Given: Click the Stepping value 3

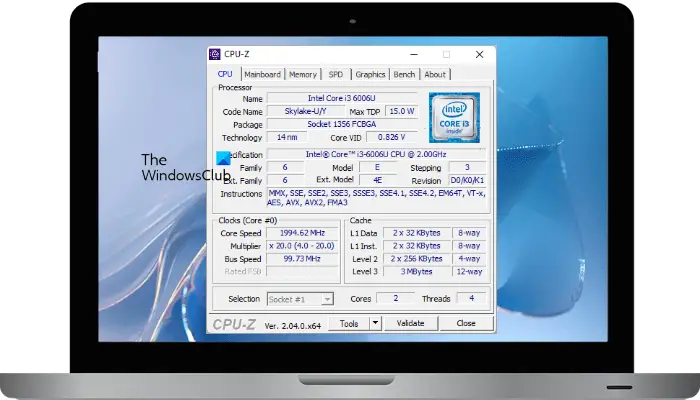Looking at the screenshot, I should (467, 167).
